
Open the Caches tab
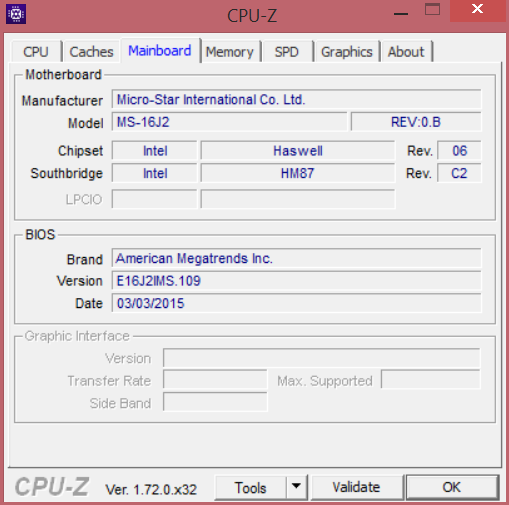[91, 52]
